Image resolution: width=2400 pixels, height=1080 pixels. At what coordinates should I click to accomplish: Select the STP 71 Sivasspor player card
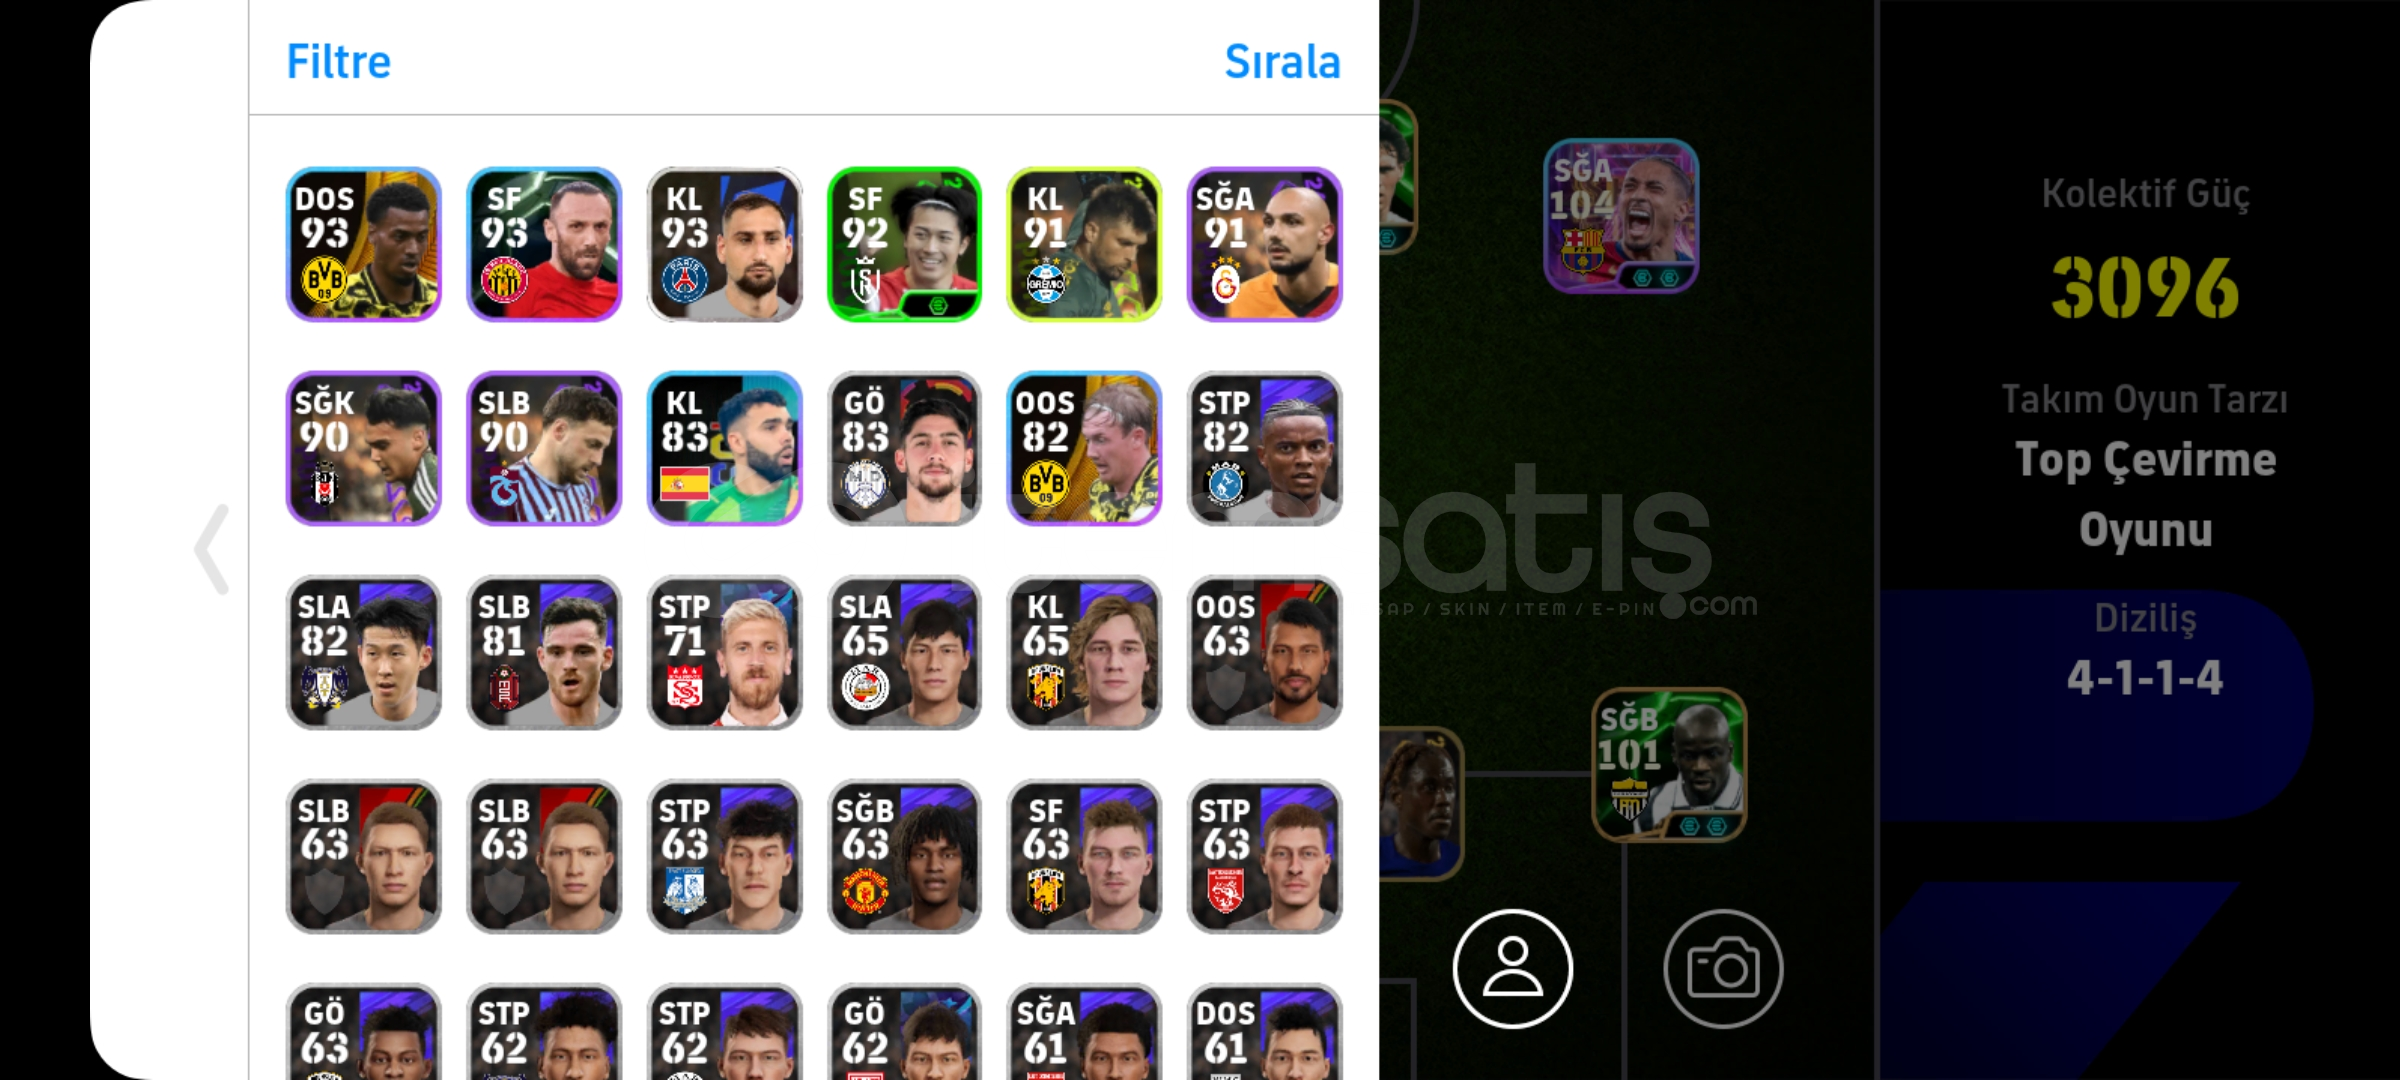[x=724, y=652]
